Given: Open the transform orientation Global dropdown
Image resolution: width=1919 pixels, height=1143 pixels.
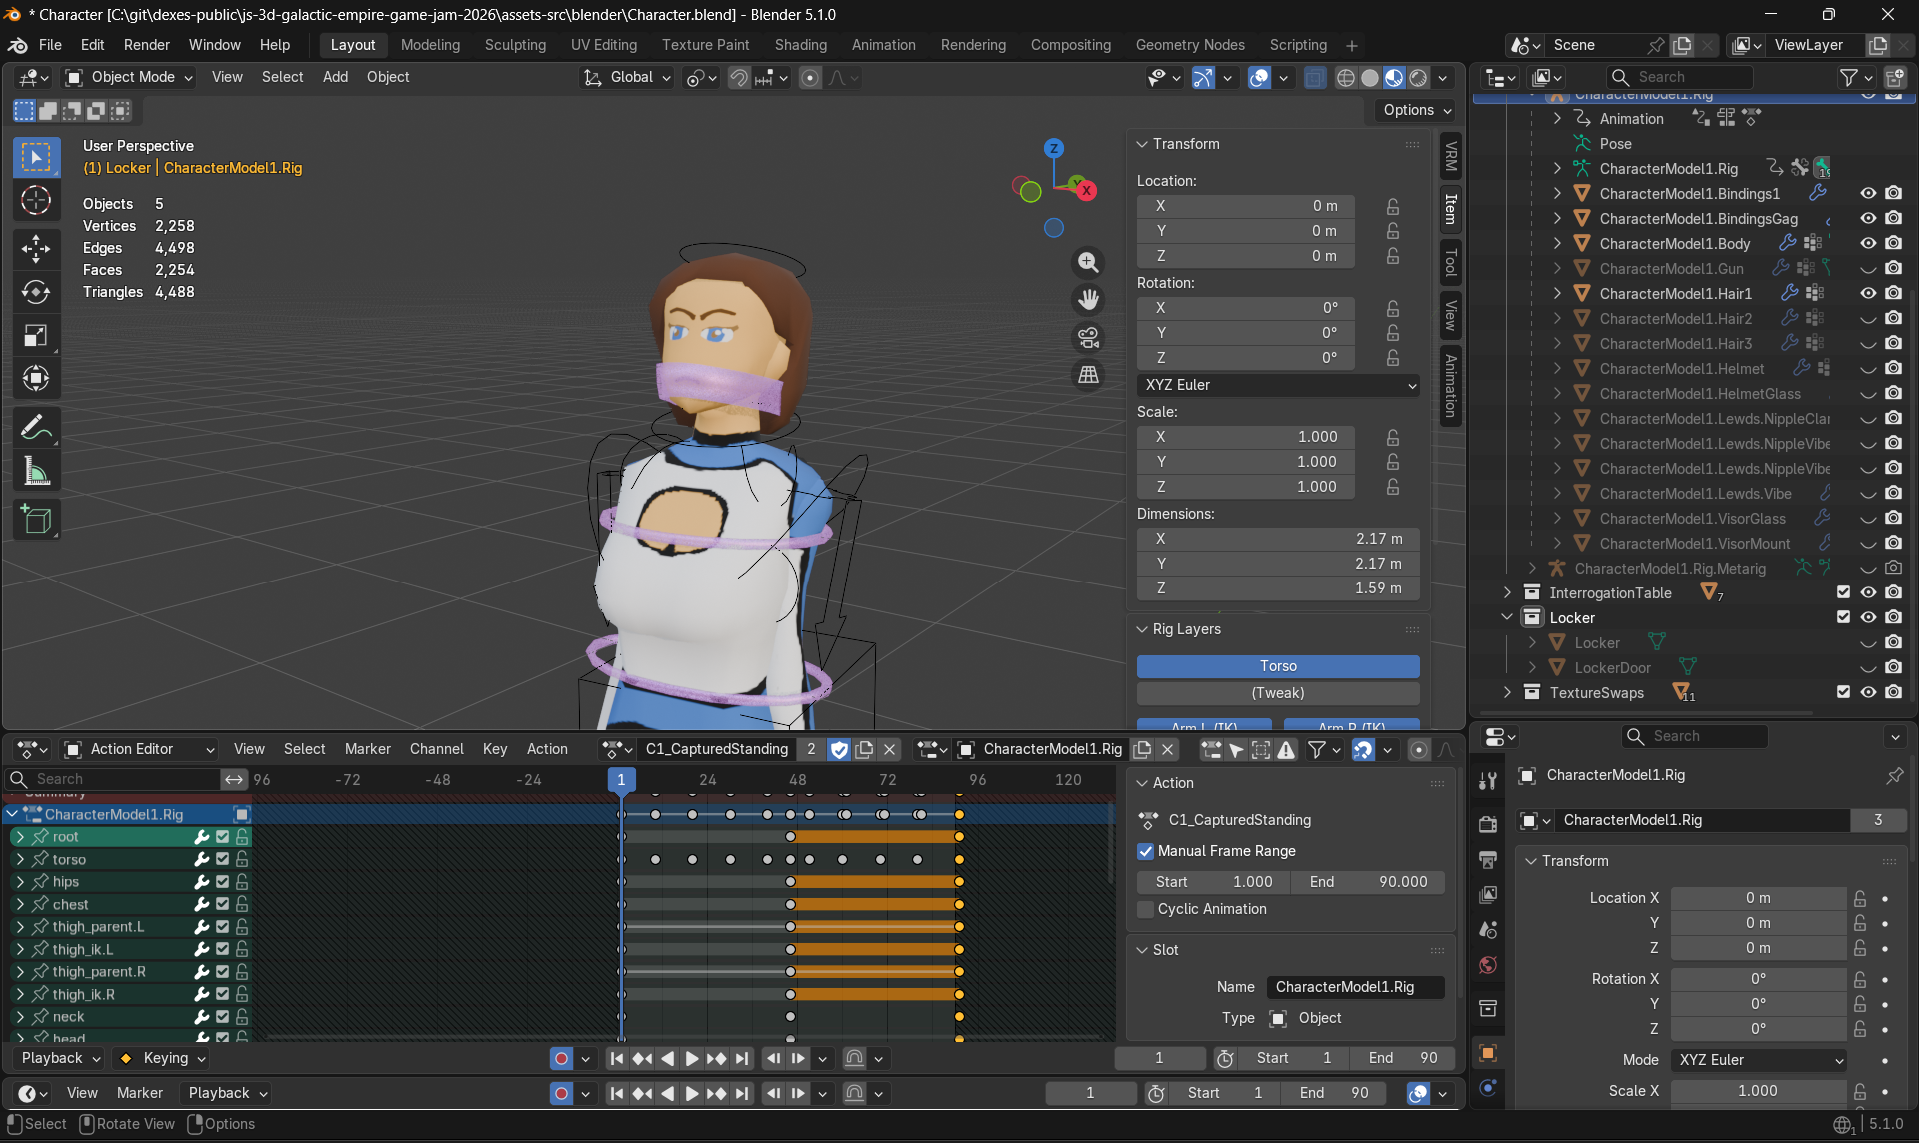Looking at the screenshot, I should point(627,77).
